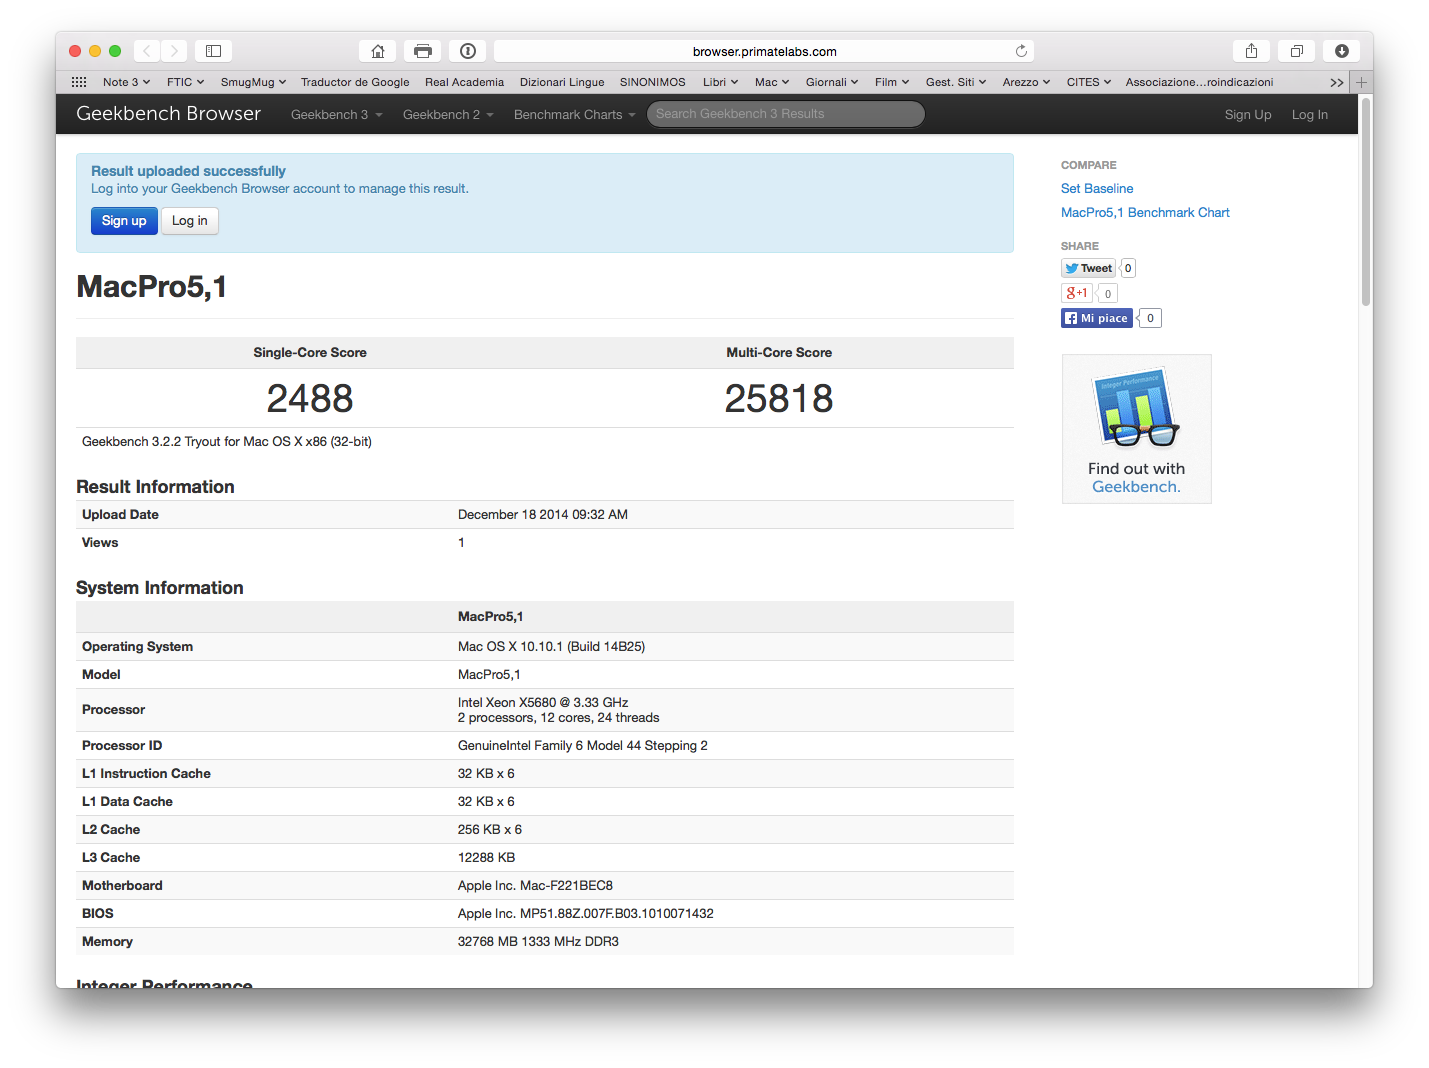Click the Upload Date value December 18 2014
The image size is (1429, 1068).
point(543,515)
